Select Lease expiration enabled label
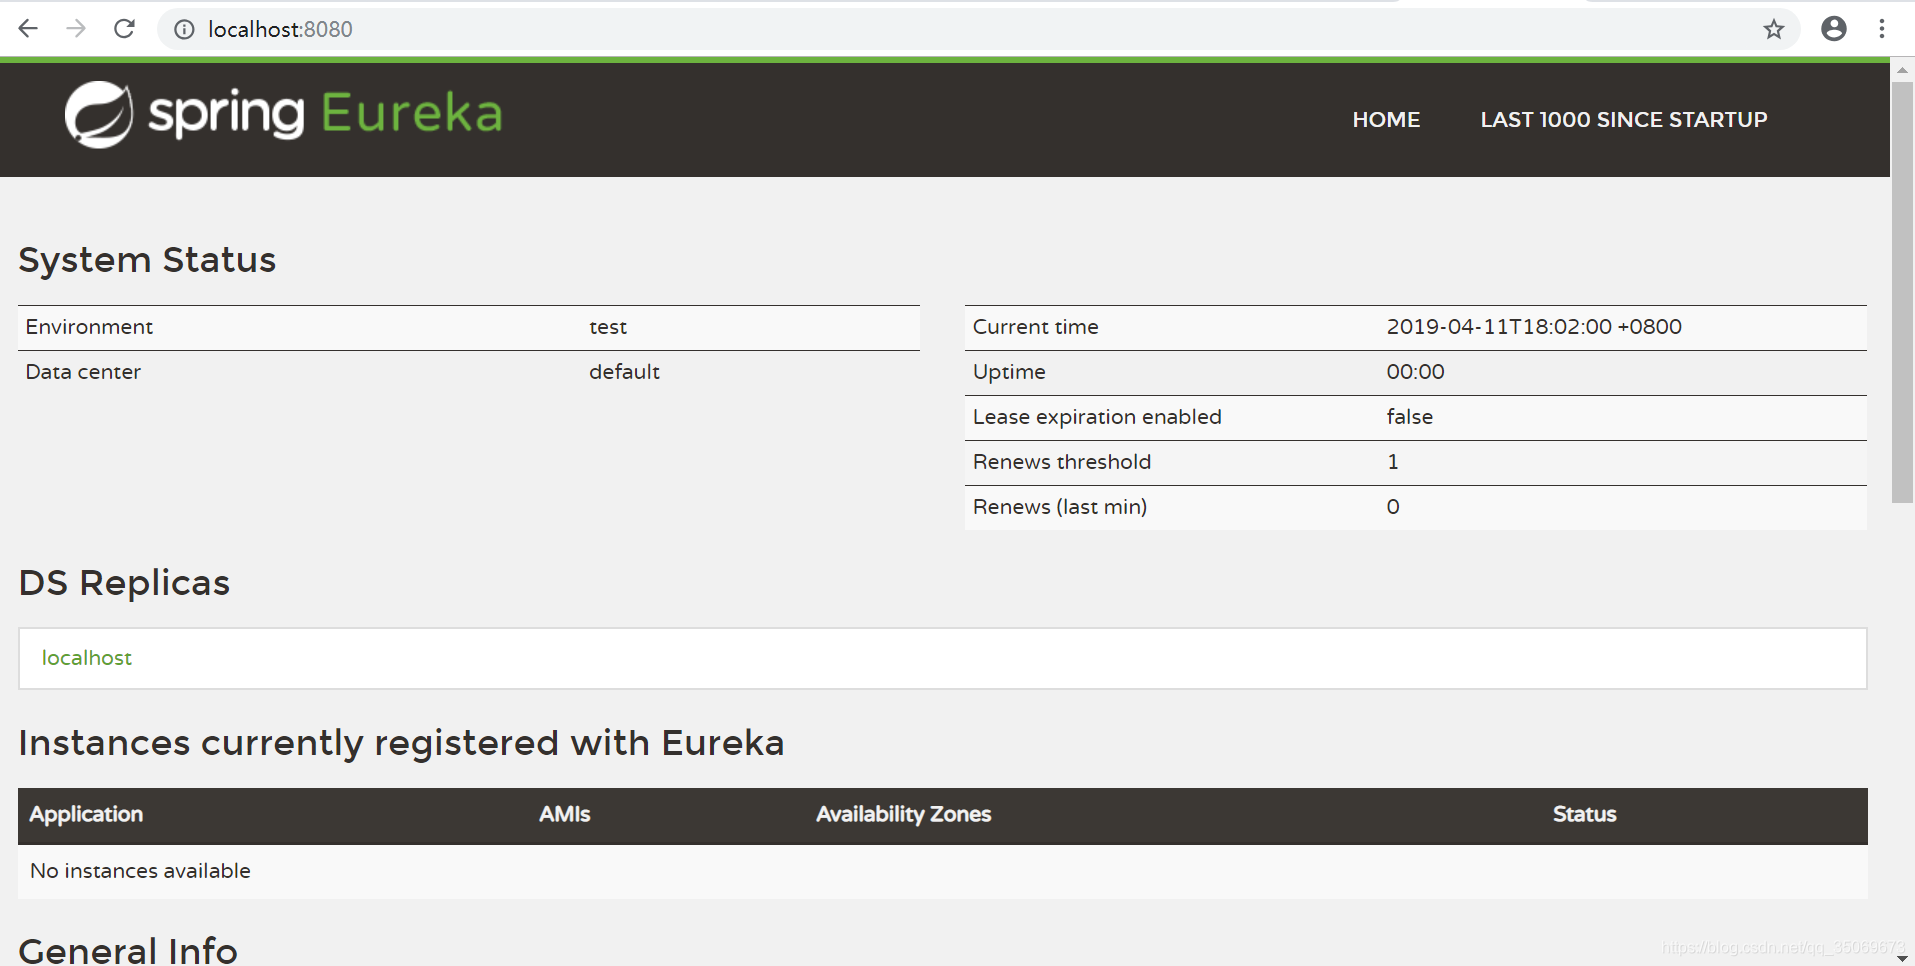 [1097, 417]
